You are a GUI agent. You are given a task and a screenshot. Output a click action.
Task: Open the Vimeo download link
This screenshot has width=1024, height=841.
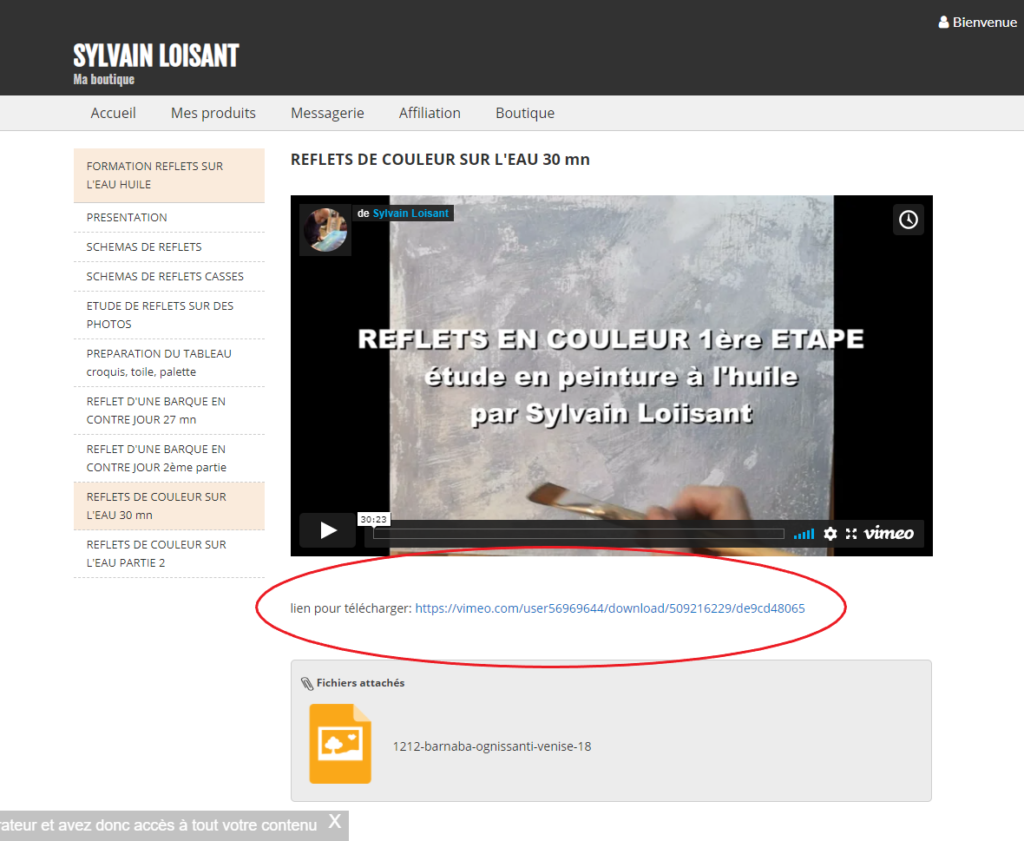[x=610, y=609]
